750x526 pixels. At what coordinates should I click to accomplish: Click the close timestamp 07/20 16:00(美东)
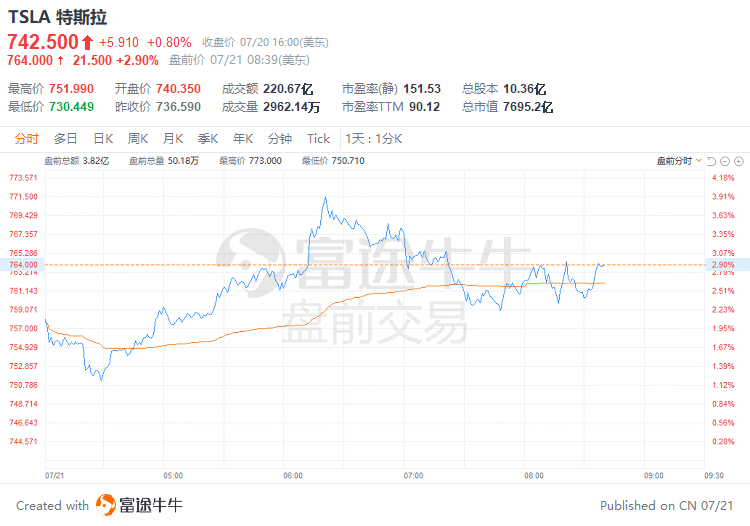(284, 43)
